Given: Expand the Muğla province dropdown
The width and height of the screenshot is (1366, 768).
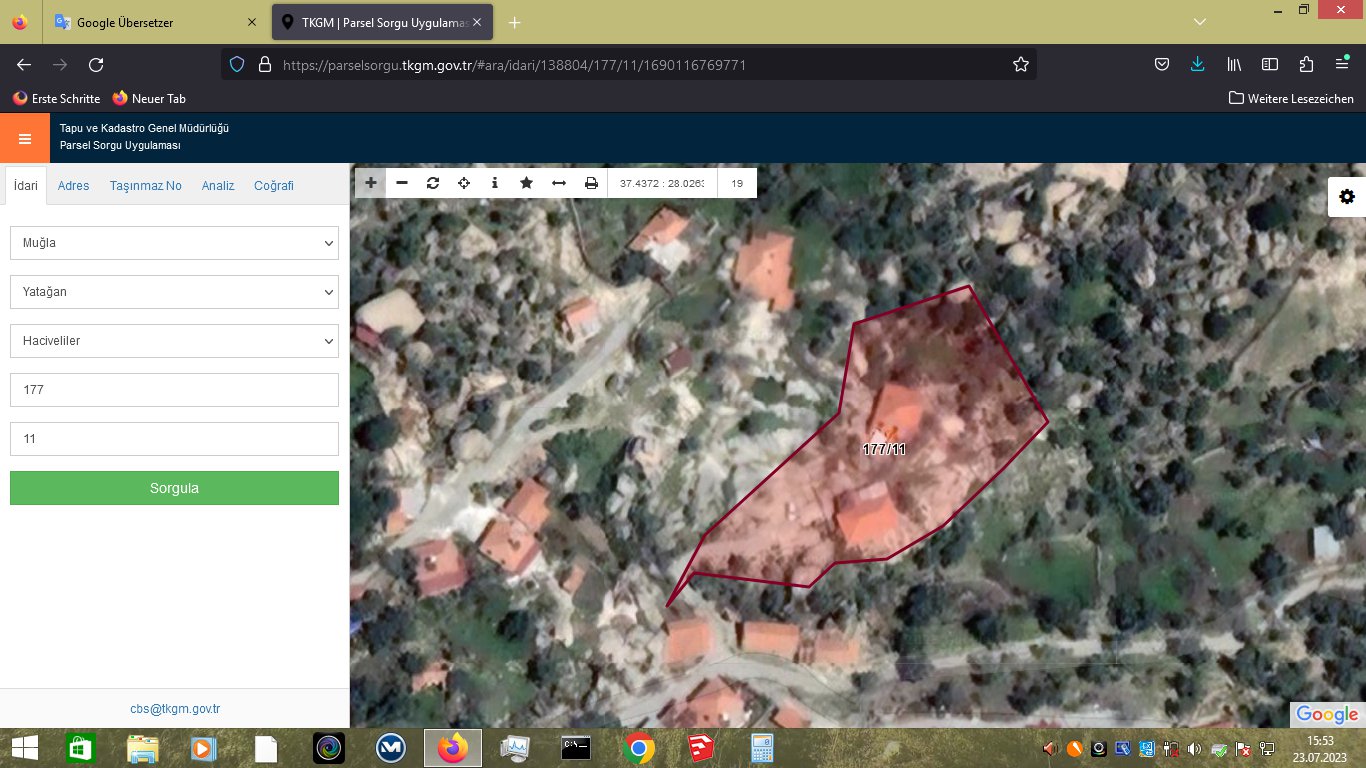Looking at the screenshot, I should click(174, 243).
